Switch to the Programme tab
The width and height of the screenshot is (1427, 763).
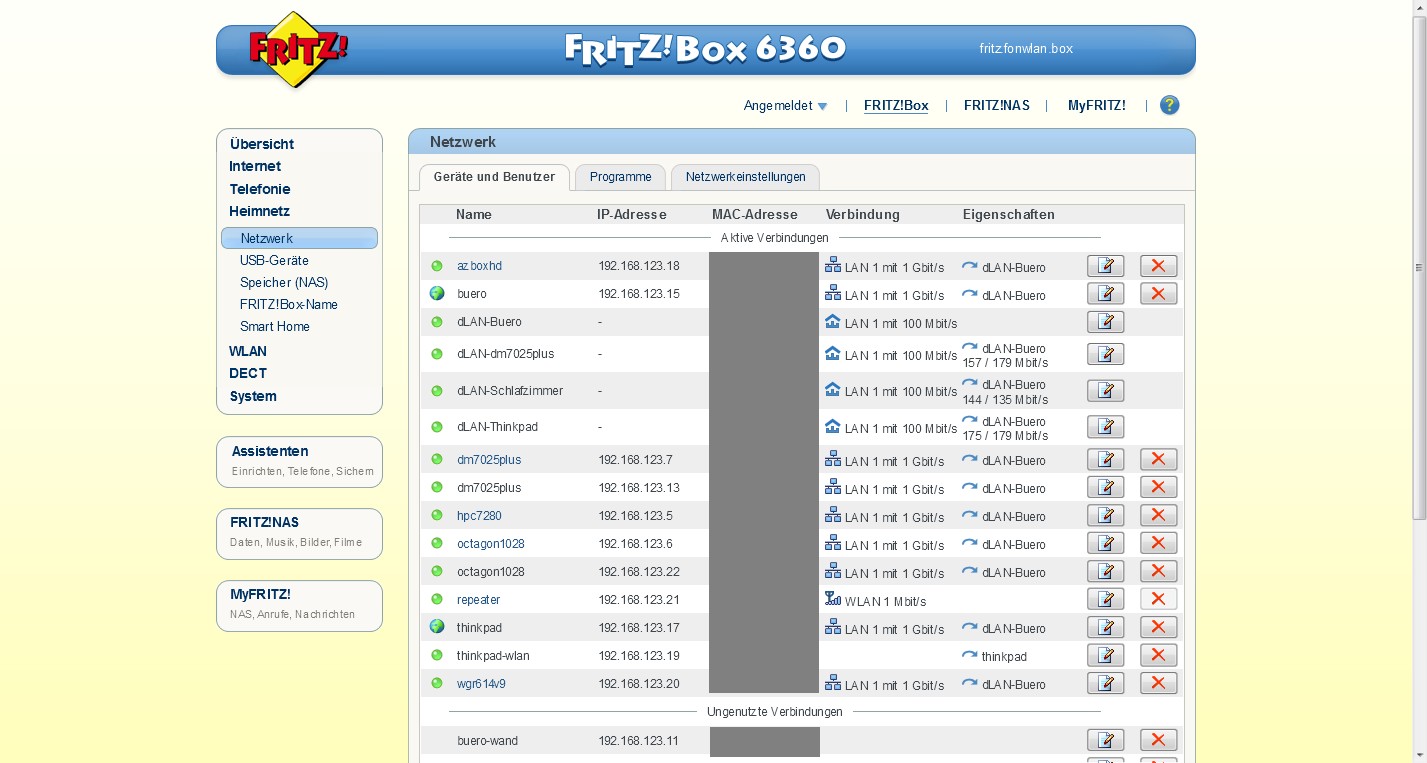[x=620, y=177]
